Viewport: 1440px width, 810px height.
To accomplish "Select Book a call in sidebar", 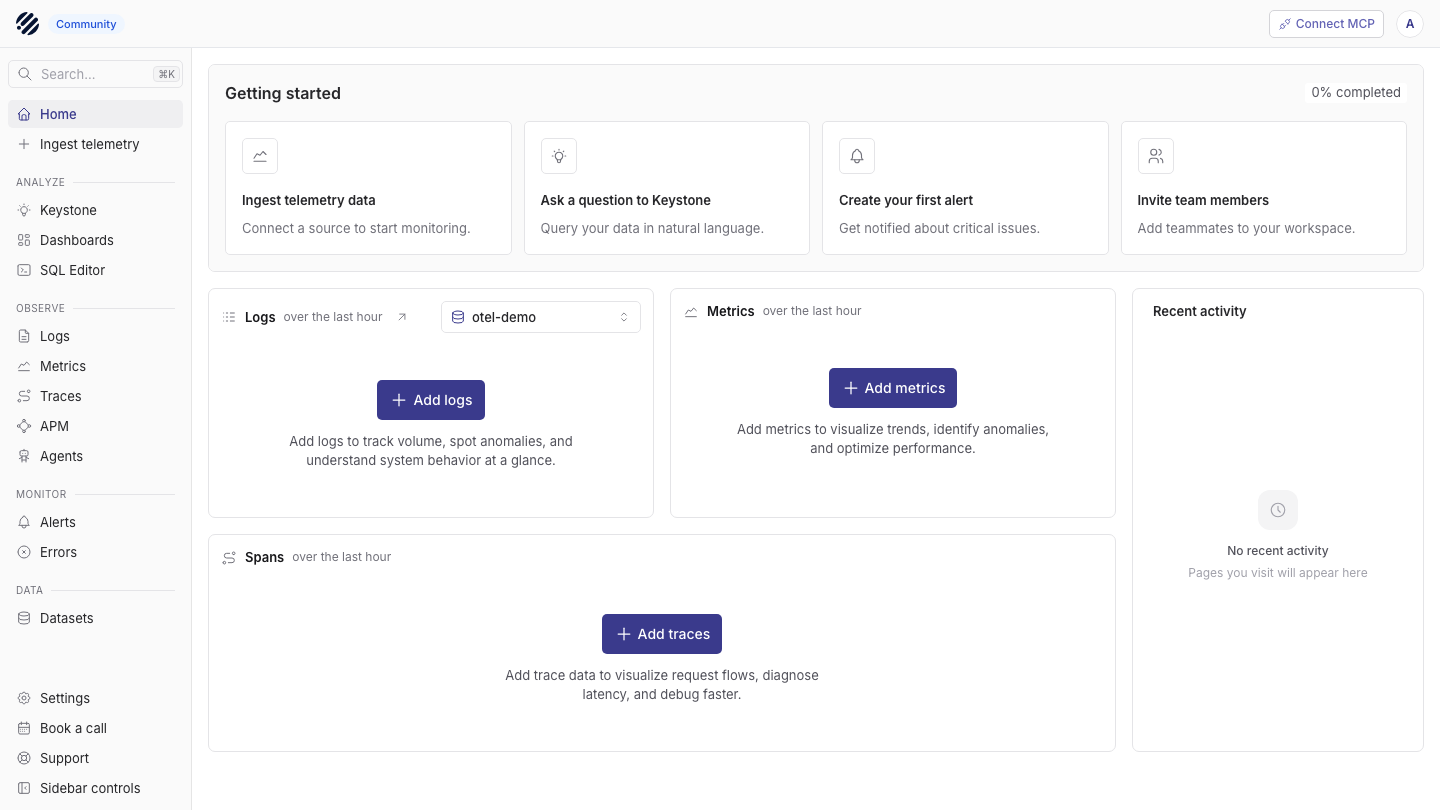I will [95, 728].
